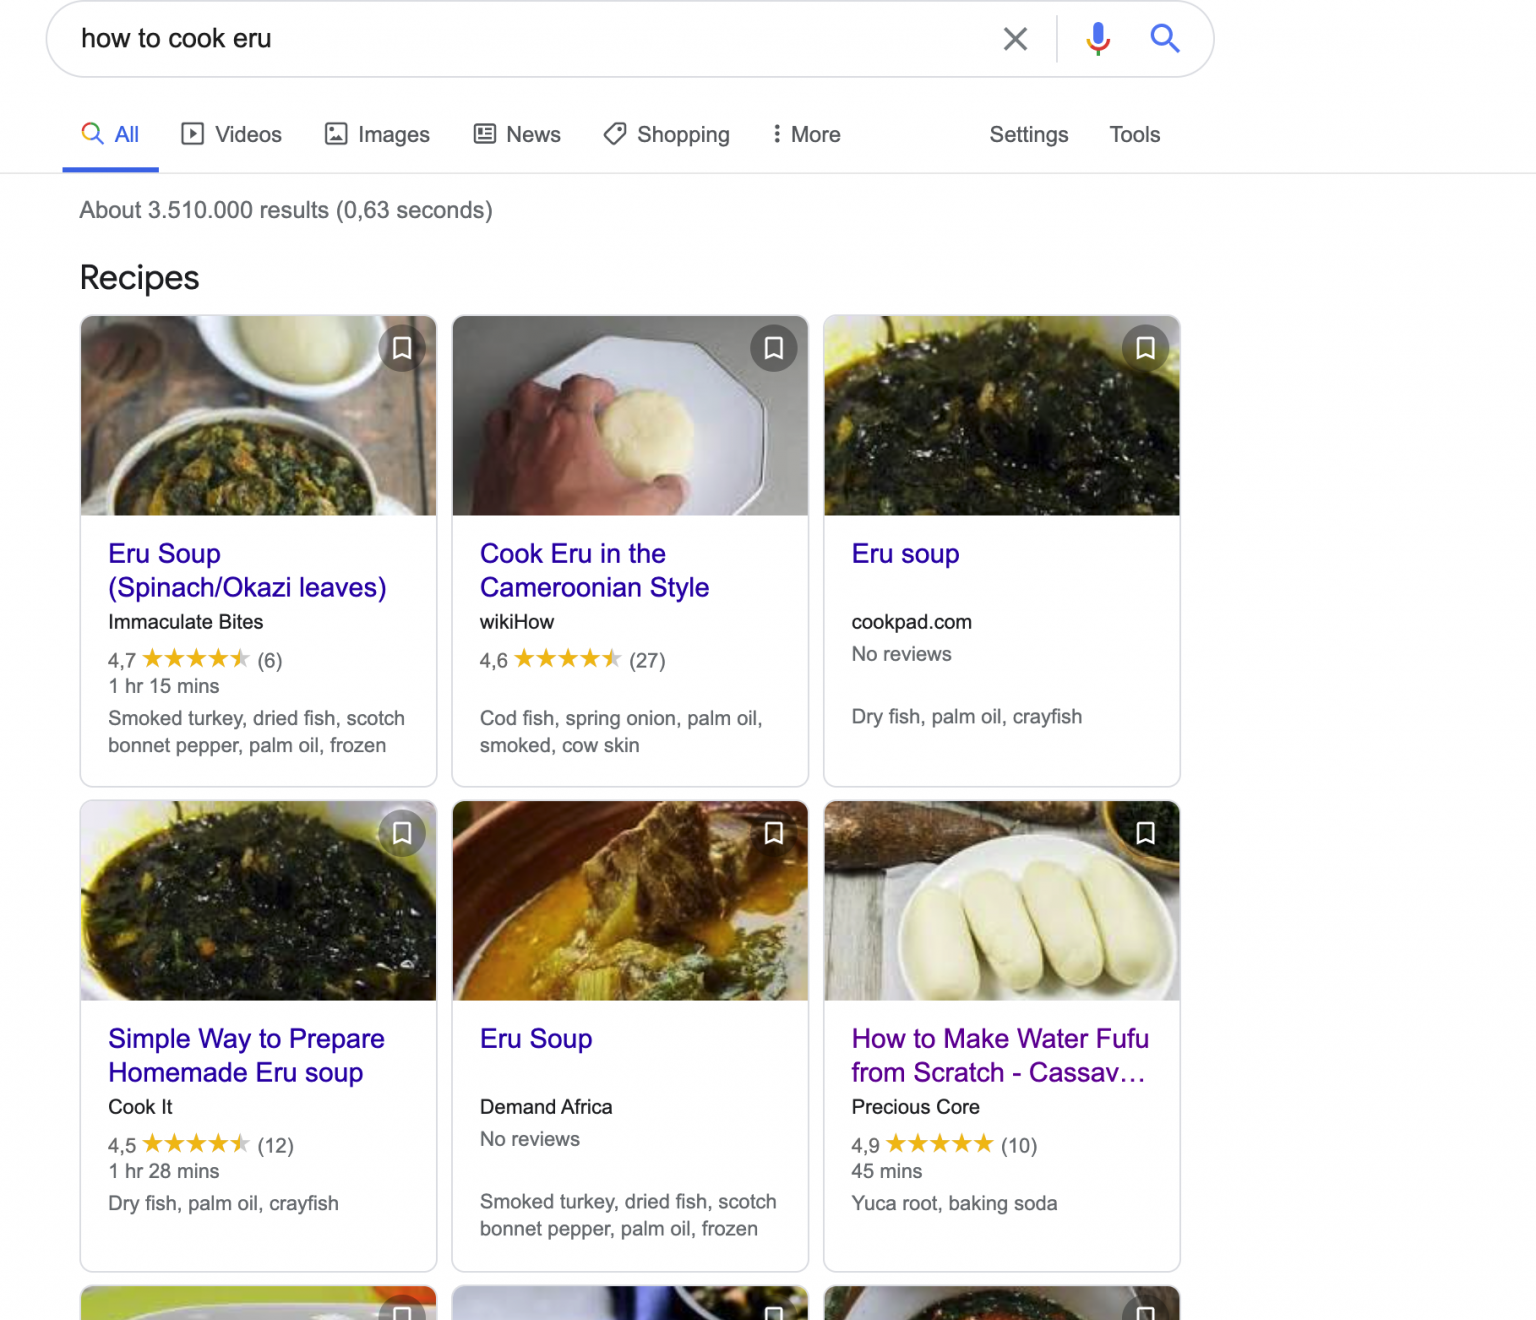1536x1320 pixels.
Task: Open How to Make Water Fufu from Scratch link
Action: (1000, 1055)
